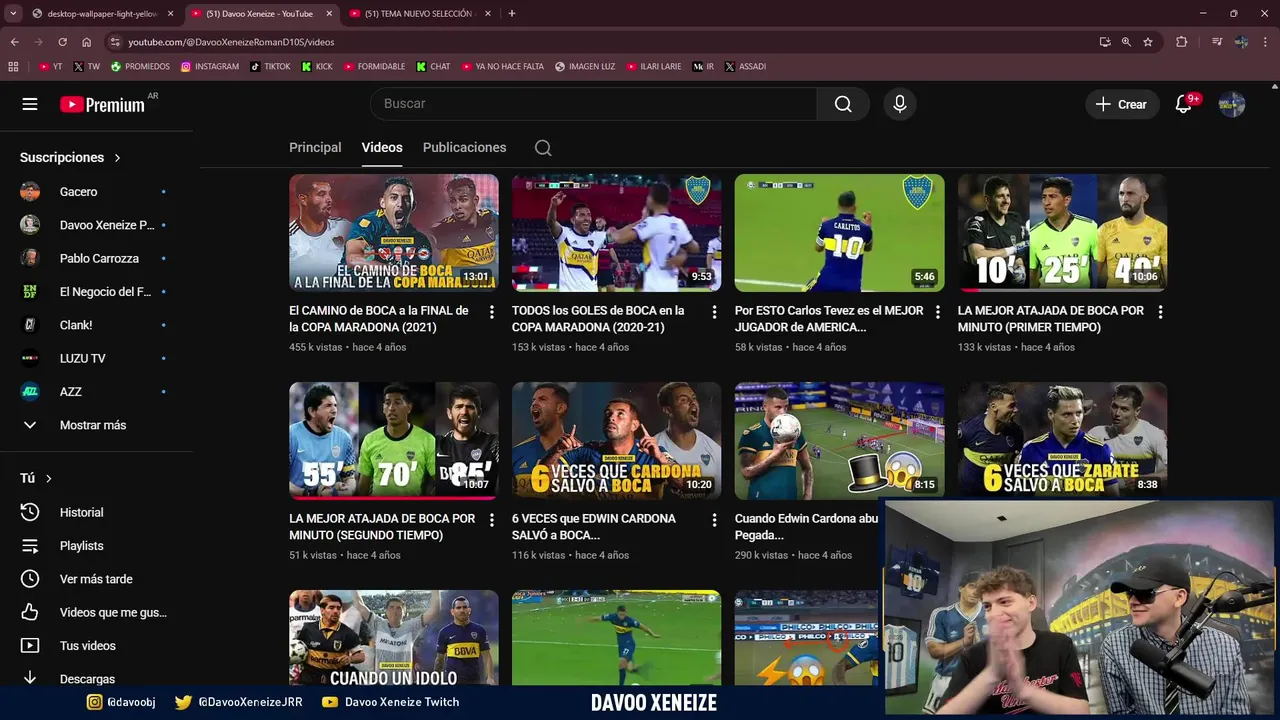Open title Cuando Edwin Cardona abu...
This screenshot has width=1280, height=720.
tap(807, 527)
